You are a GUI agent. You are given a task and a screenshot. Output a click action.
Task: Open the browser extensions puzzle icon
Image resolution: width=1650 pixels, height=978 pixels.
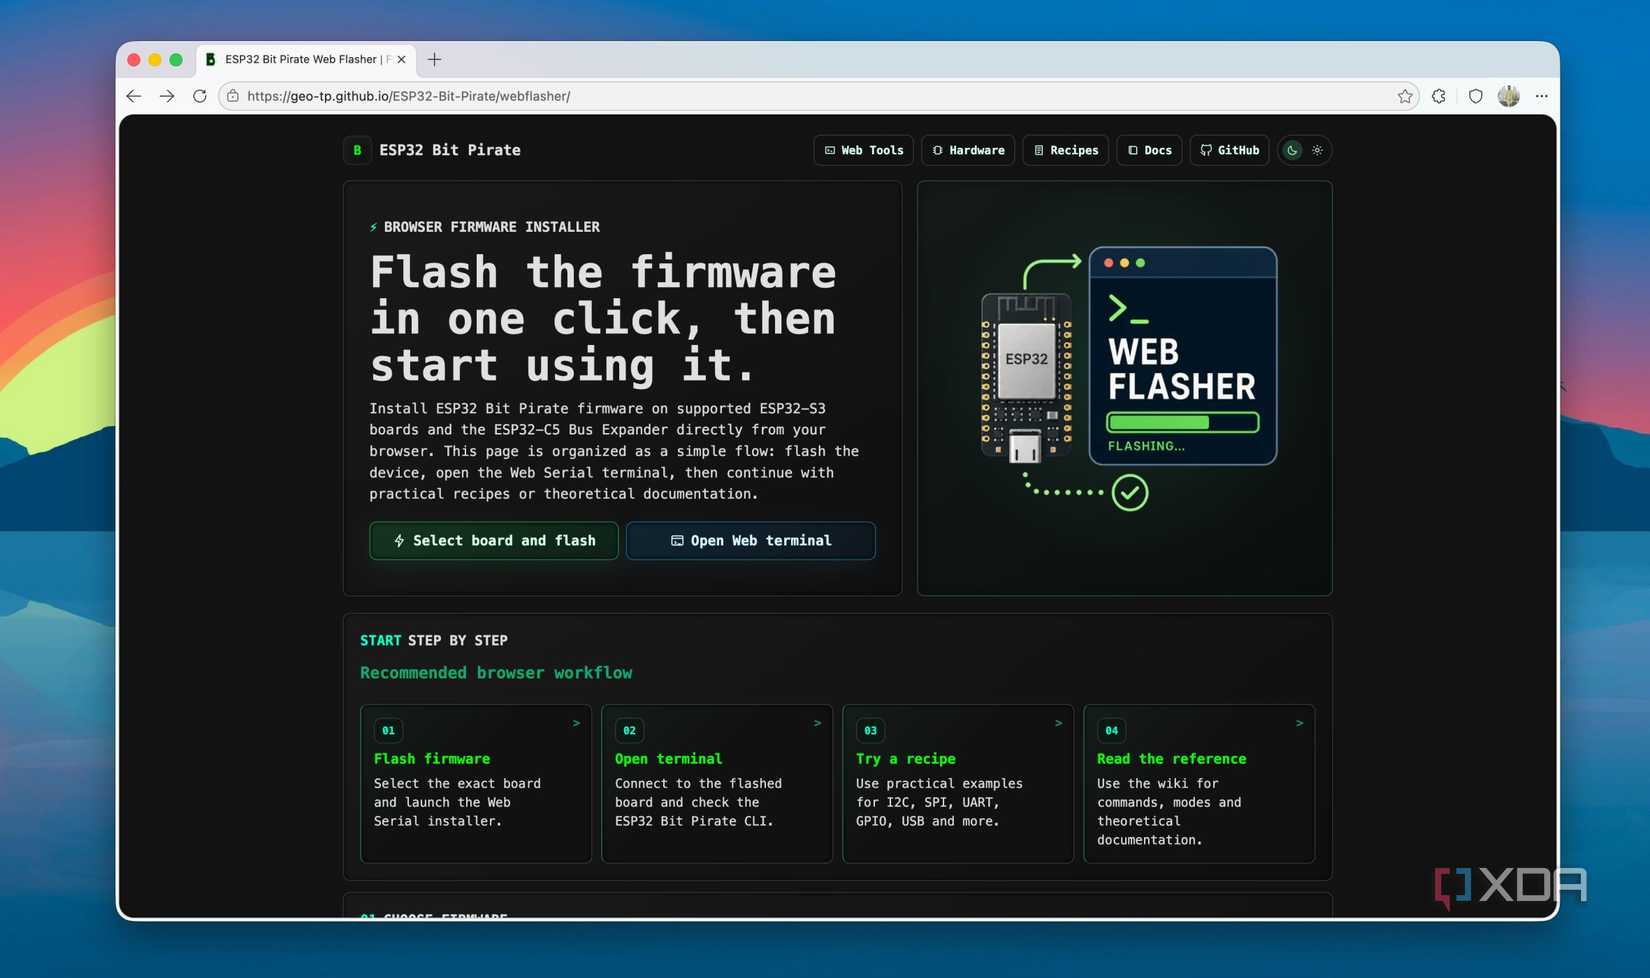pyautogui.click(x=1438, y=96)
